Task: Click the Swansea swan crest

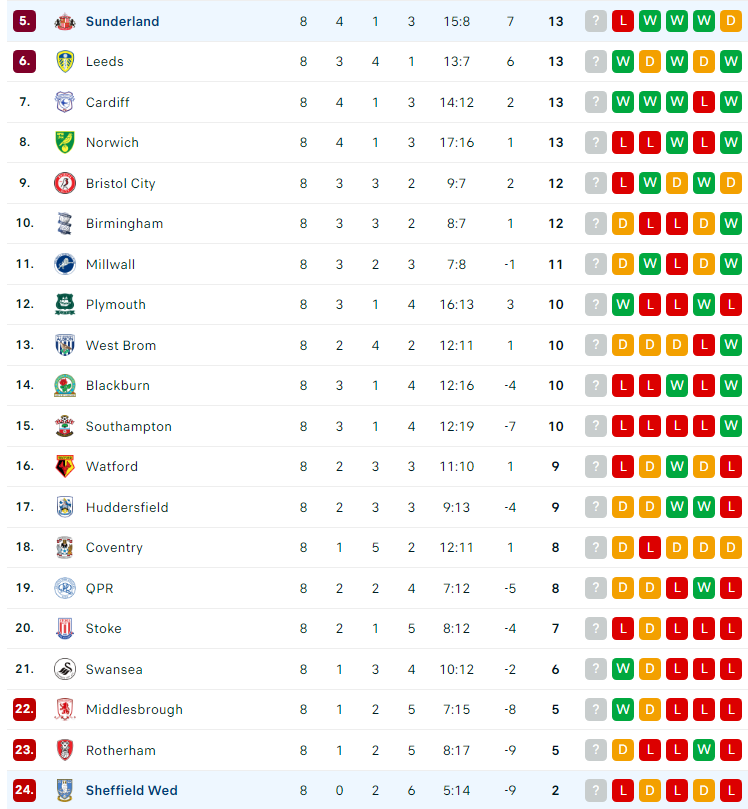Action: click(65, 669)
